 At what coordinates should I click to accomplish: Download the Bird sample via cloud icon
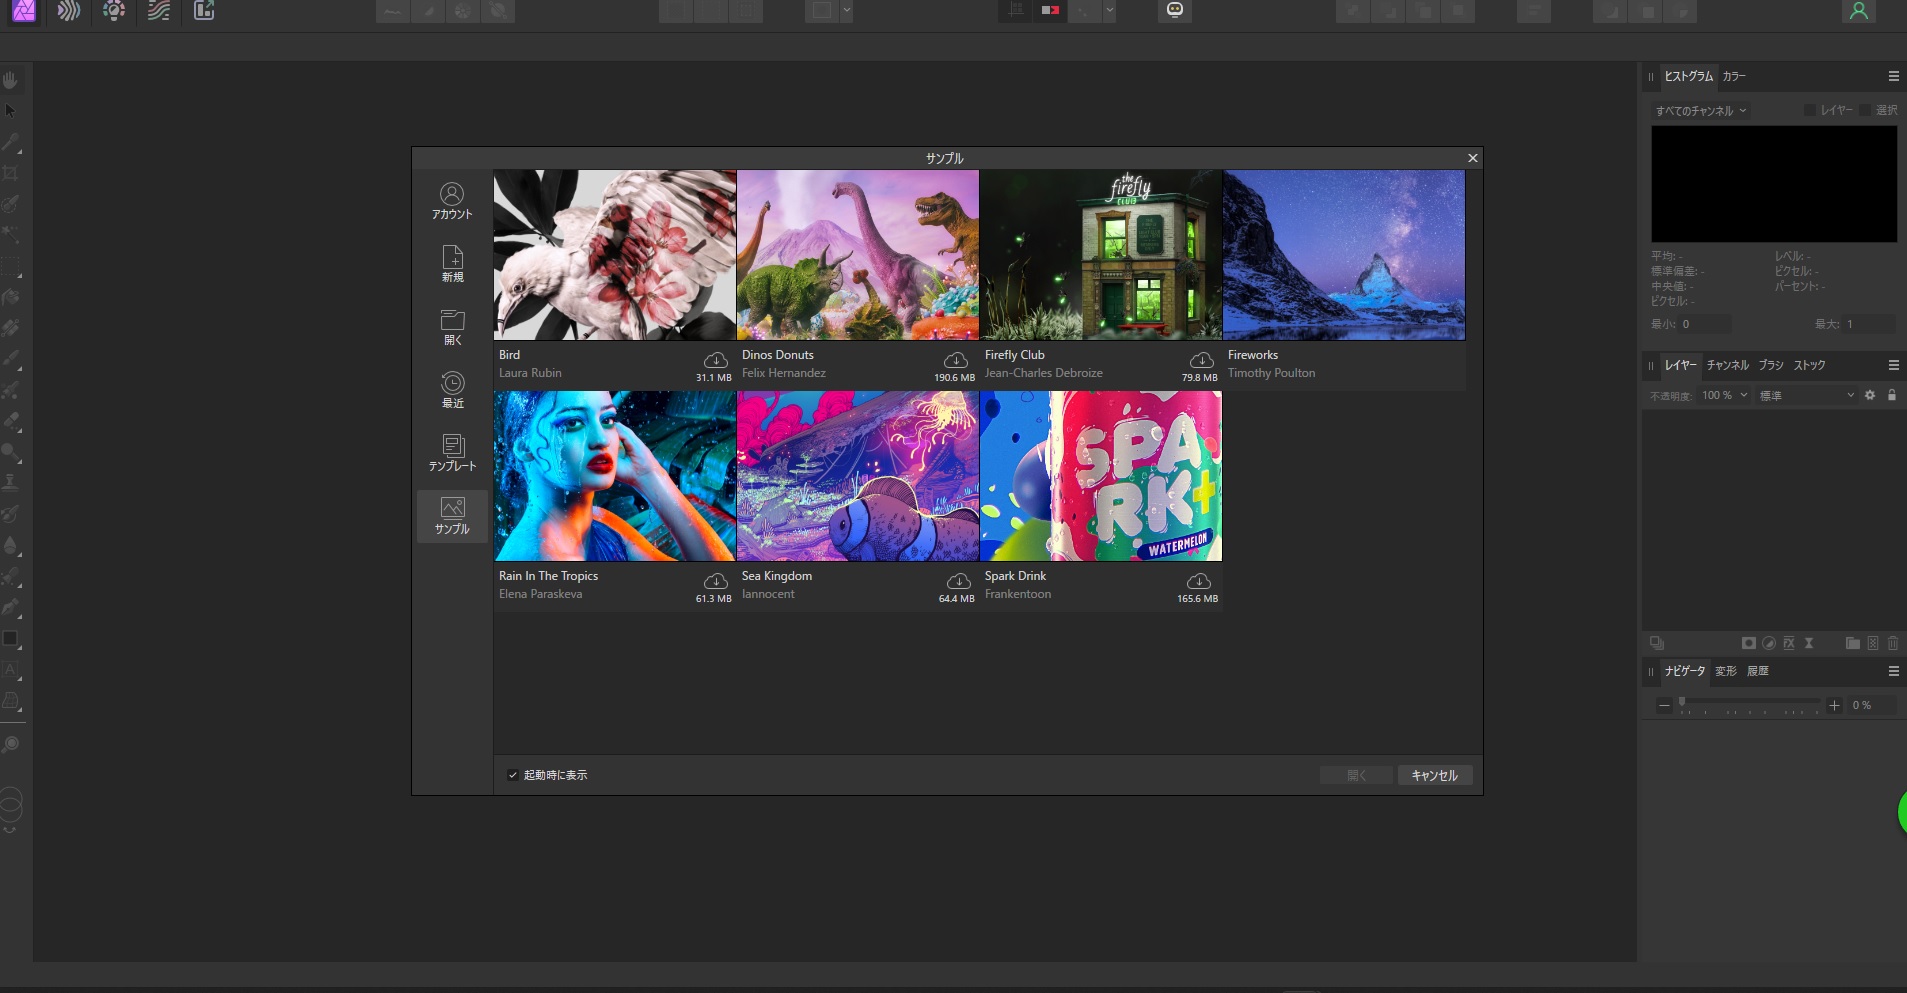pos(715,360)
